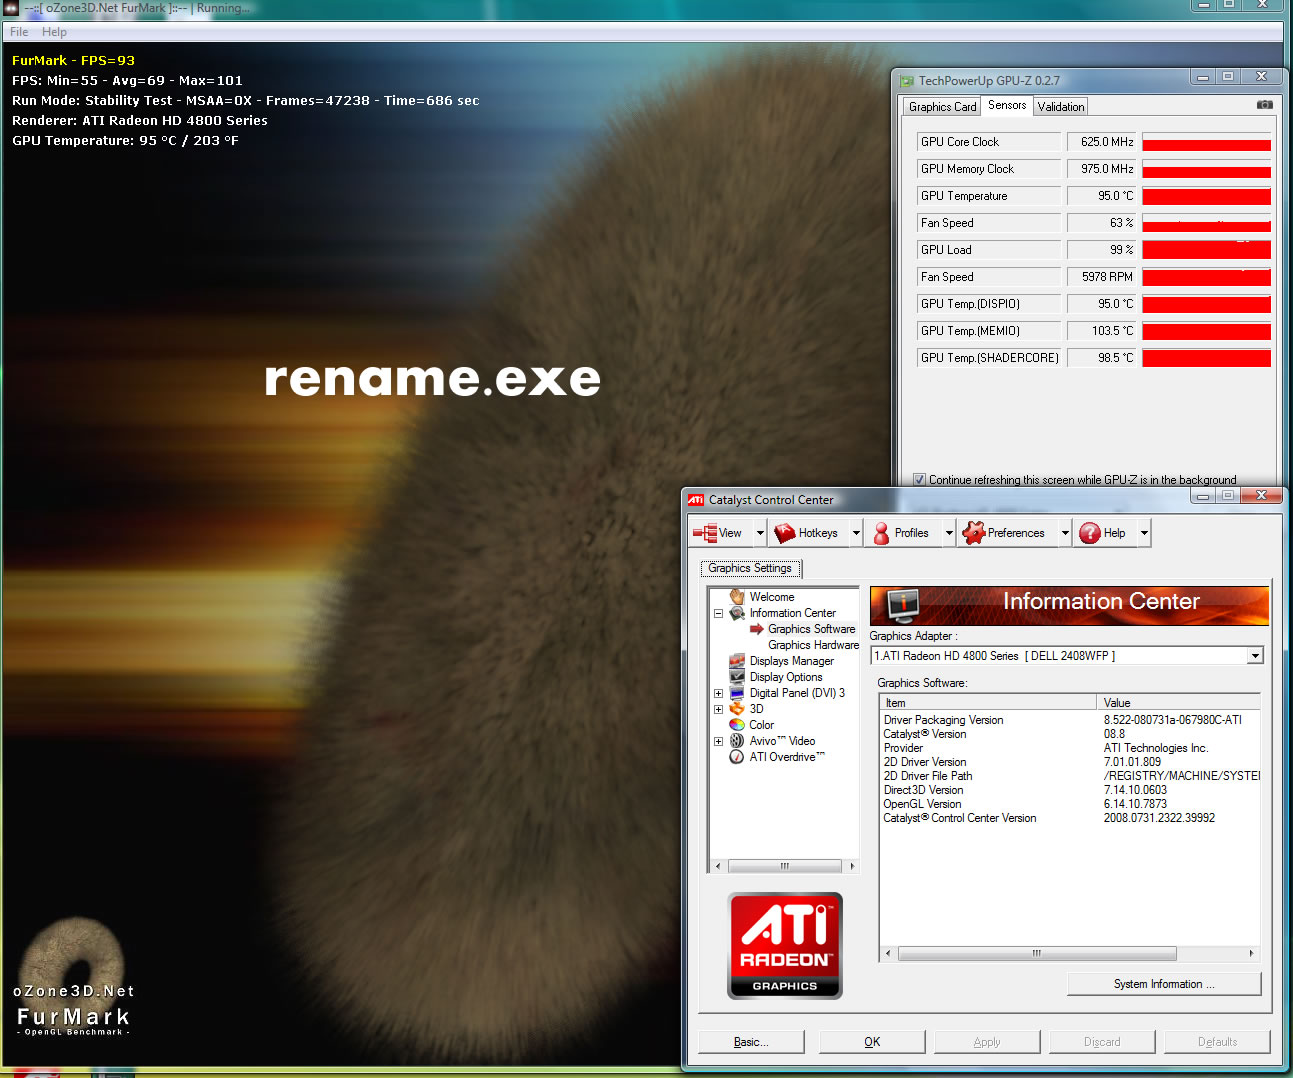Image resolution: width=1293 pixels, height=1078 pixels.
Task: Click the GPU-Z camera screenshot icon
Action: [1264, 104]
